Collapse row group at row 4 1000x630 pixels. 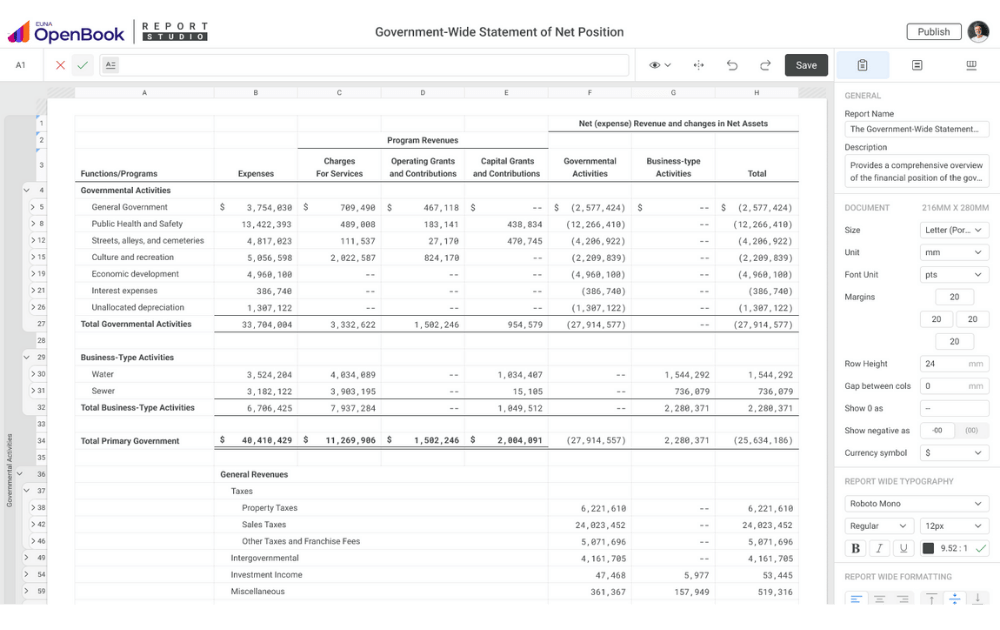click(27, 190)
